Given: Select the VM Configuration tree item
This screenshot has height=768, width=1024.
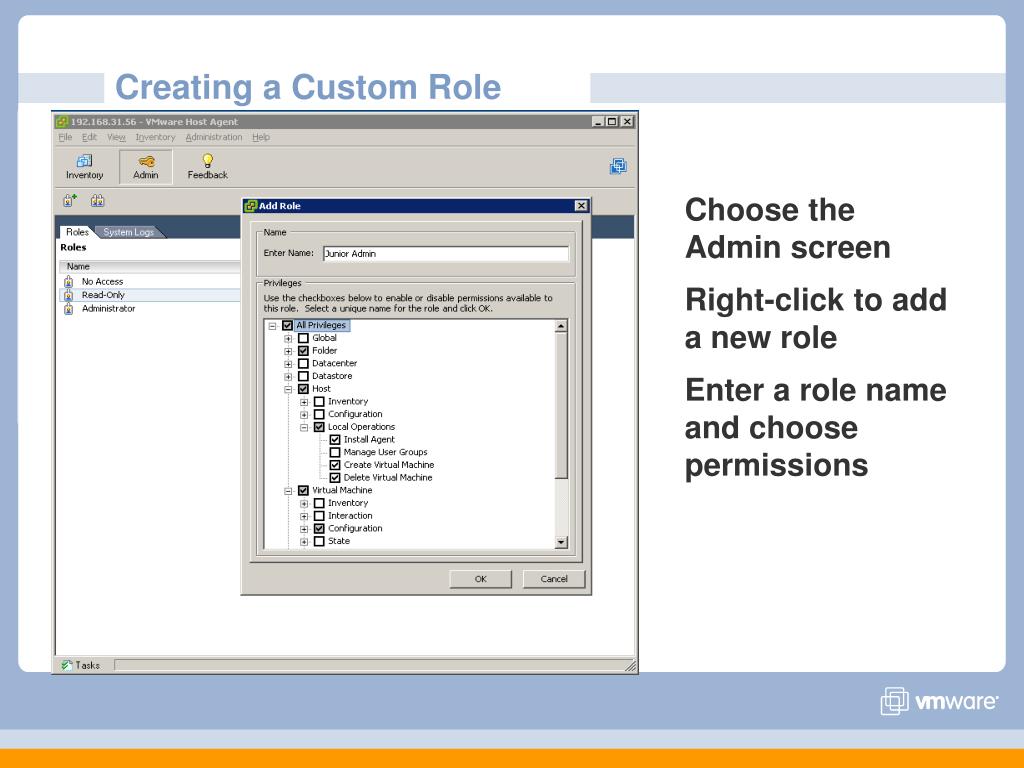Looking at the screenshot, I should [x=355, y=528].
